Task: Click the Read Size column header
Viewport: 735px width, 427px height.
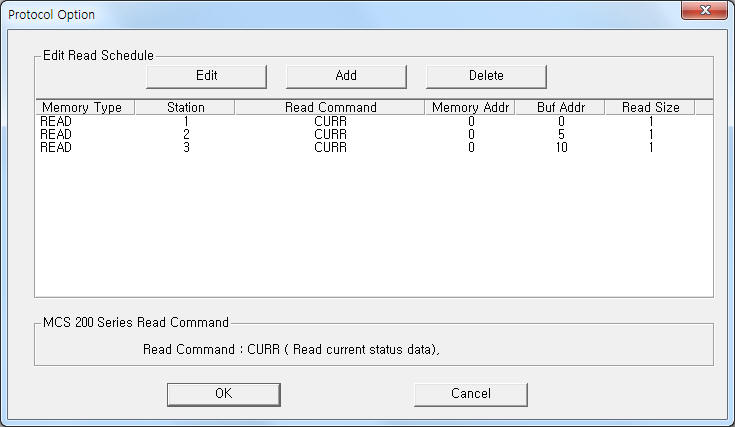Action: pos(650,107)
